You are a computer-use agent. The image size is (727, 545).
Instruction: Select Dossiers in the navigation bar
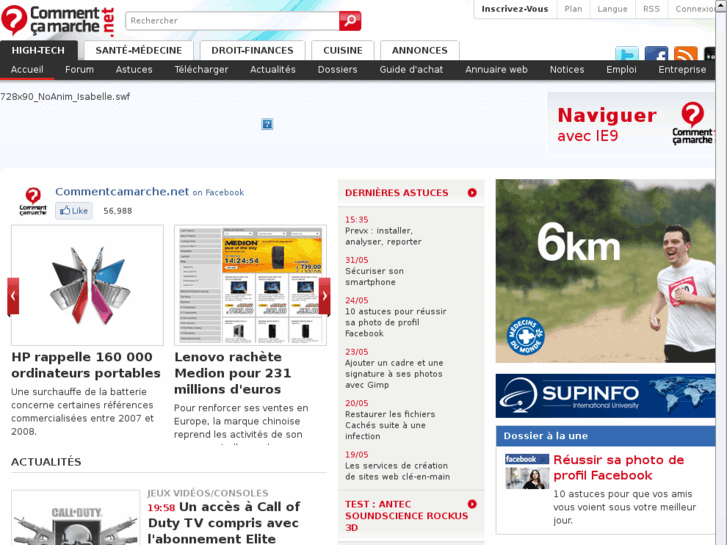(338, 70)
